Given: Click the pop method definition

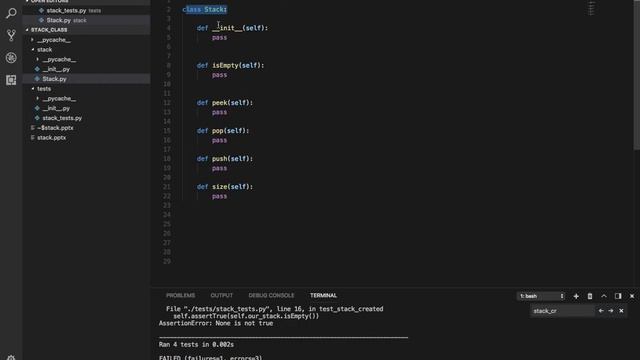Looking at the screenshot, I should pyautogui.click(x=223, y=131).
